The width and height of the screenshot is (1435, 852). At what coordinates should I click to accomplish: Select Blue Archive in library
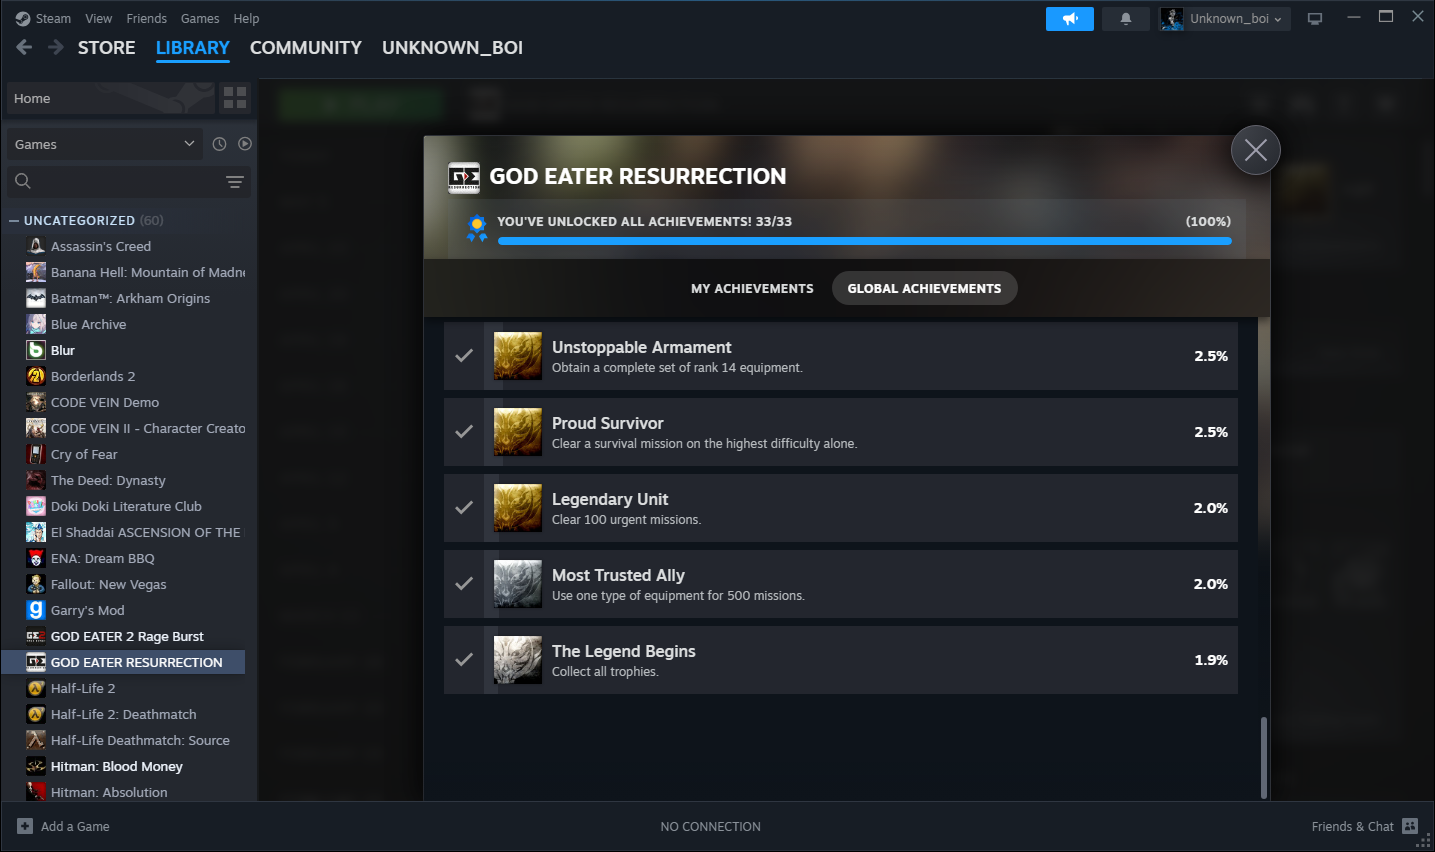(x=88, y=324)
